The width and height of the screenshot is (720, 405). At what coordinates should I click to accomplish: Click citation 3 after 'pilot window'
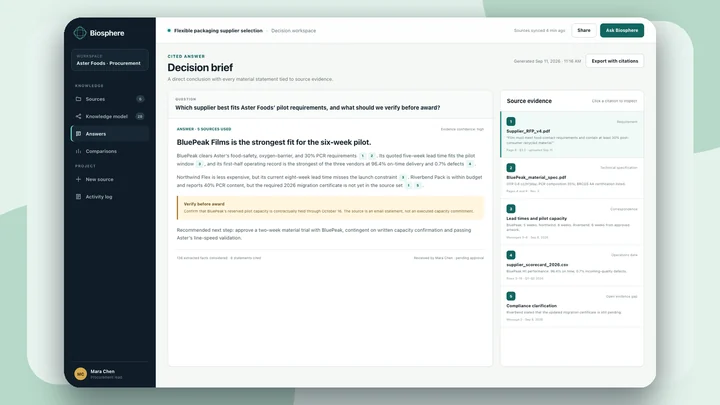click(x=199, y=164)
